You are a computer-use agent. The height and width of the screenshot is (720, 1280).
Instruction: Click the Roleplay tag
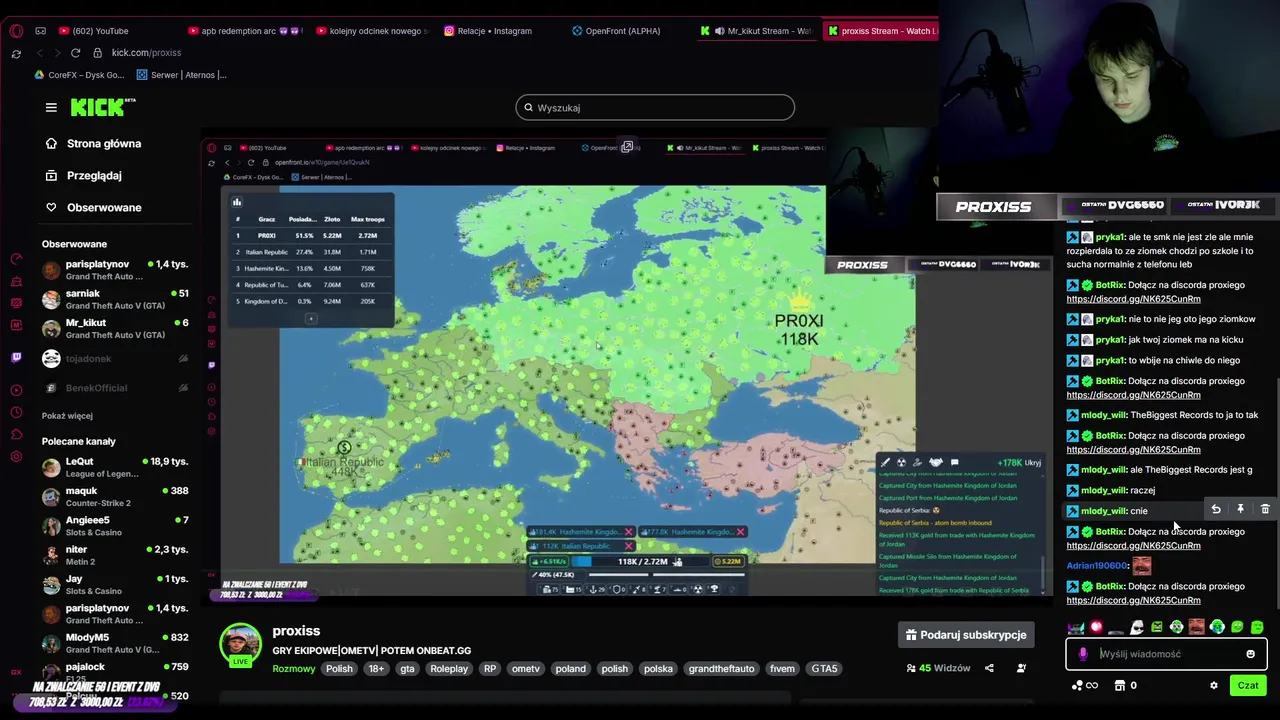click(x=449, y=669)
